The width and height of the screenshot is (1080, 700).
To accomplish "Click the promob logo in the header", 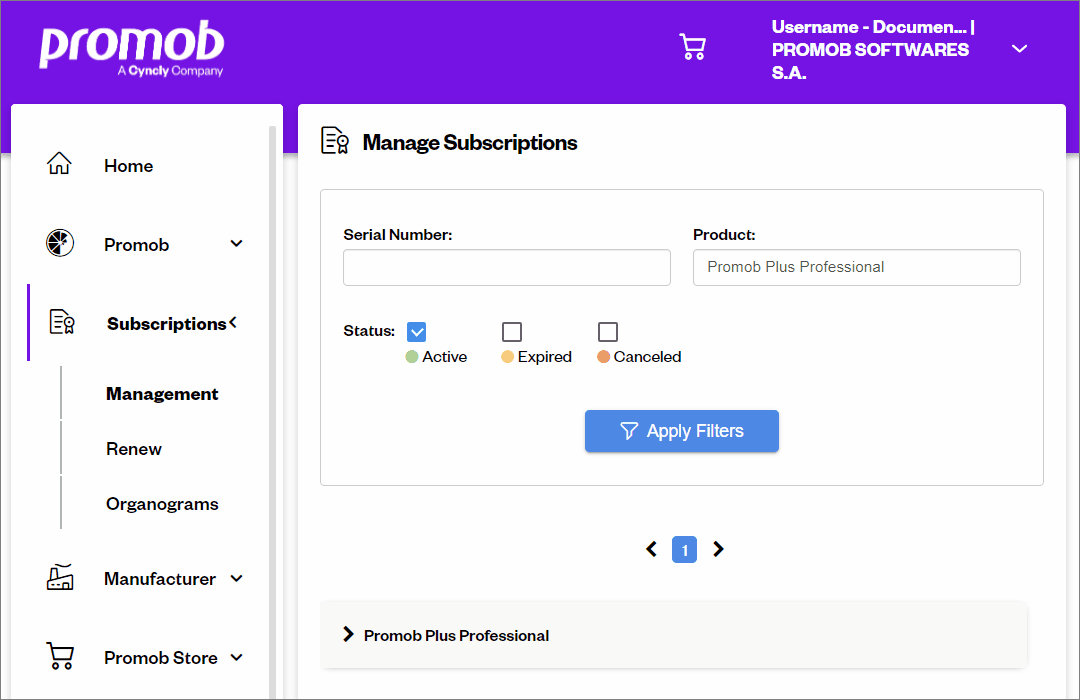I will [132, 48].
